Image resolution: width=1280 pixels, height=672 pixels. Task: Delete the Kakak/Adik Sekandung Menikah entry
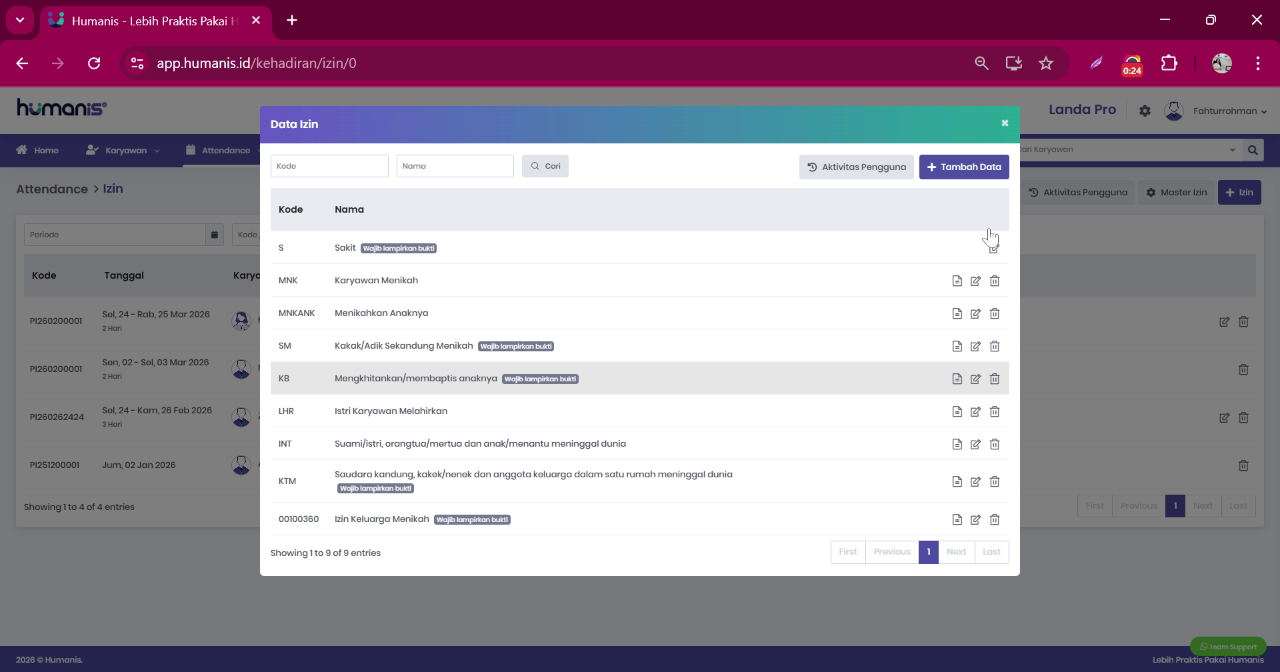(994, 346)
